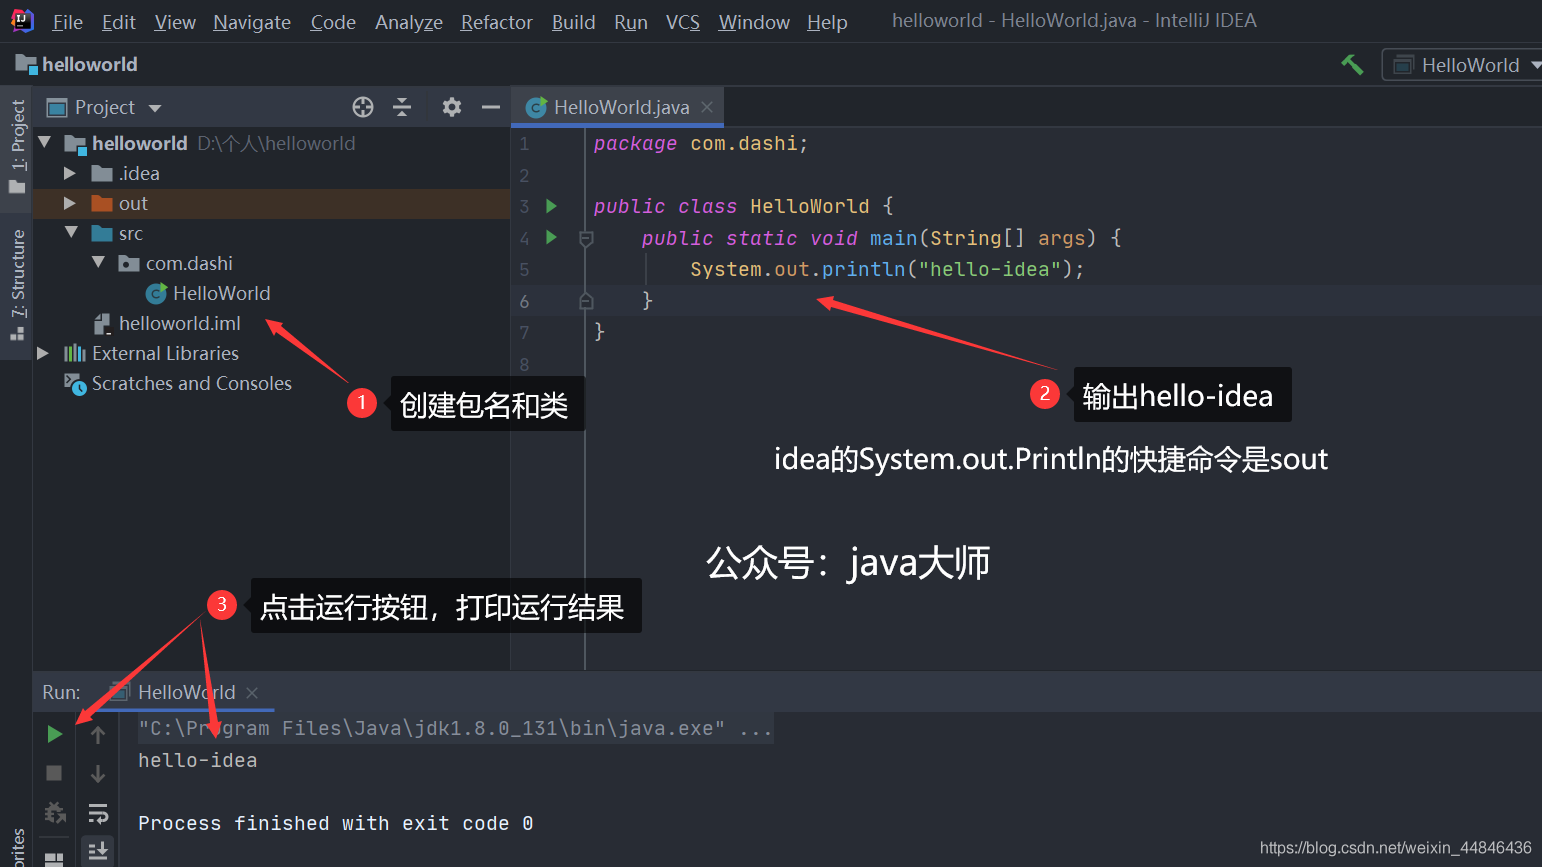This screenshot has height=867, width=1542.
Task: Toggle the 1: Project tool window sidebar button
Action: 16,147
